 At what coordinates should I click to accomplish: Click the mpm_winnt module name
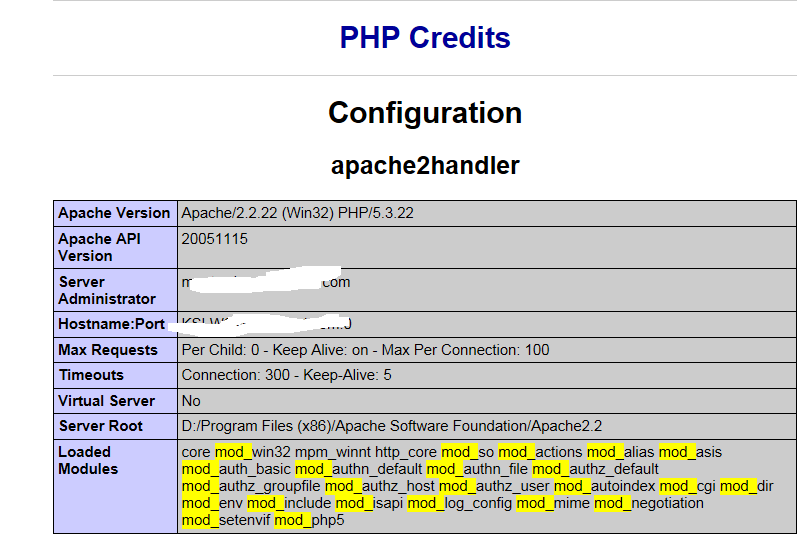coord(332,452)
